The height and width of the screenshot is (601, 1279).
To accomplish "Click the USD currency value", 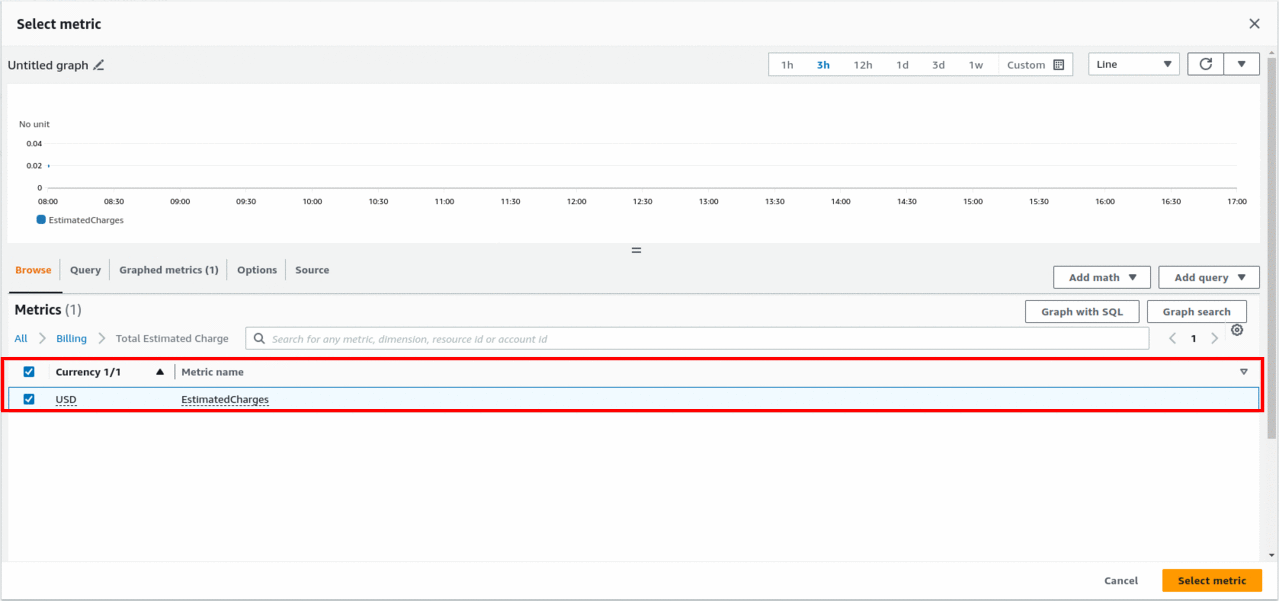I will point(66,400).
